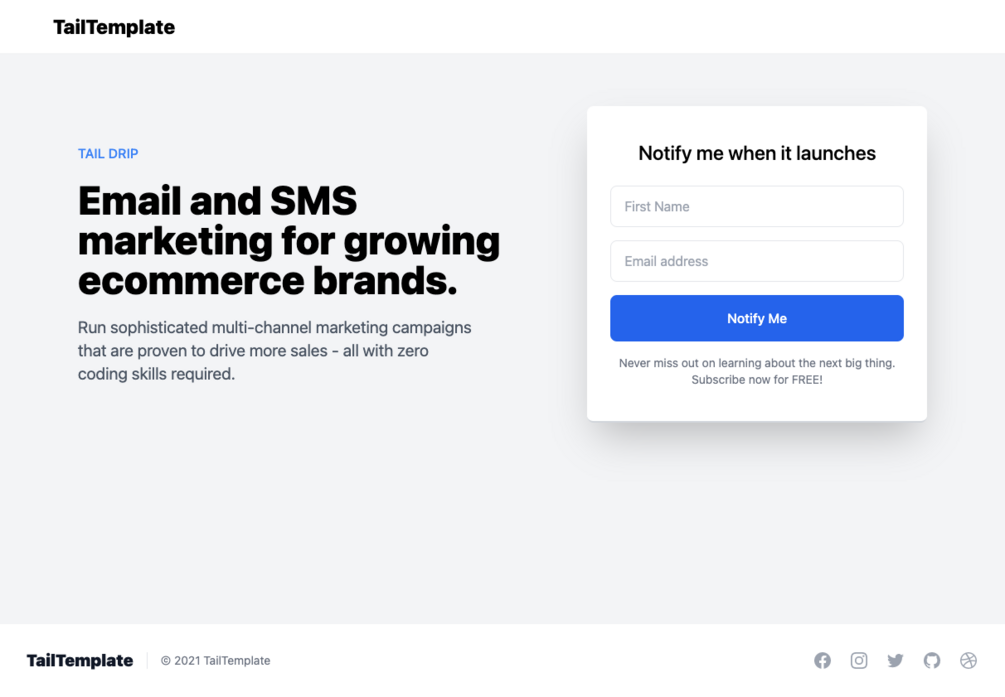Open the Instagram social link
The image size is (1005, 697).
click(x=859, y=660)
